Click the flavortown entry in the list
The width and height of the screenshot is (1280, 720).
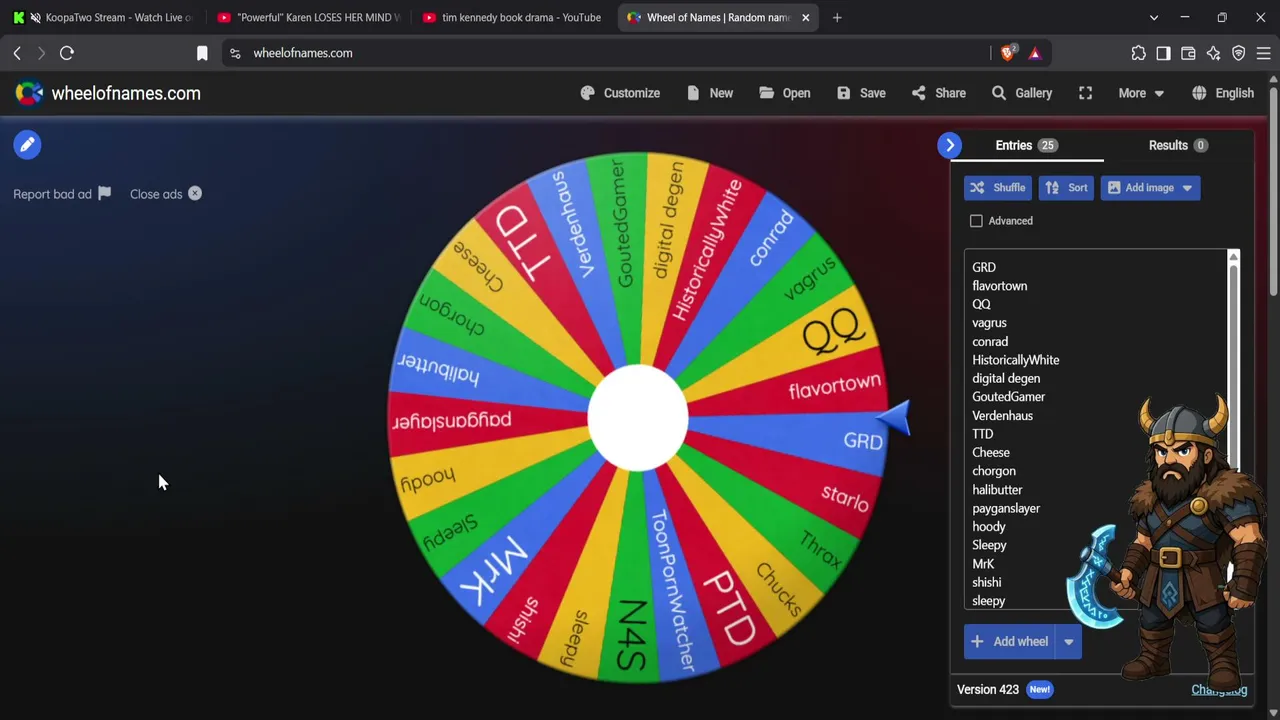point(1000,286)
